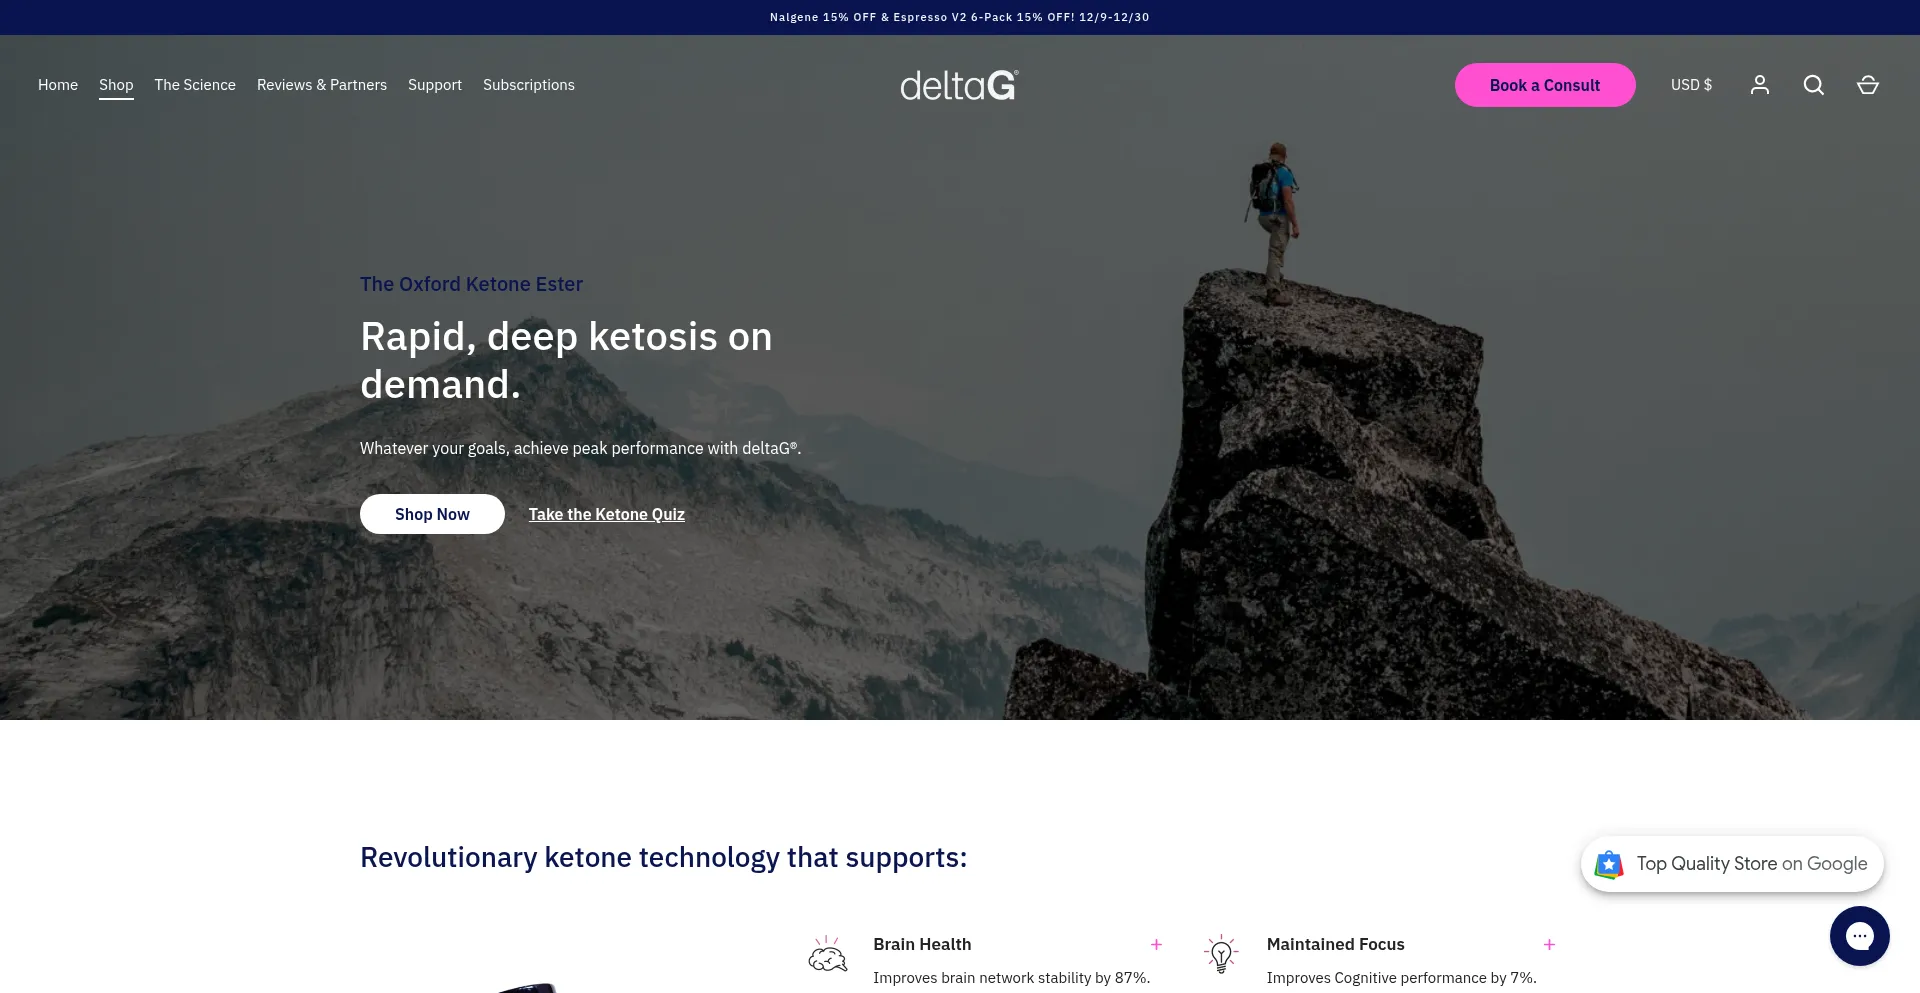Click the search magnifier icon
Screen dimensions: 1920x993
click(1813, 85)
